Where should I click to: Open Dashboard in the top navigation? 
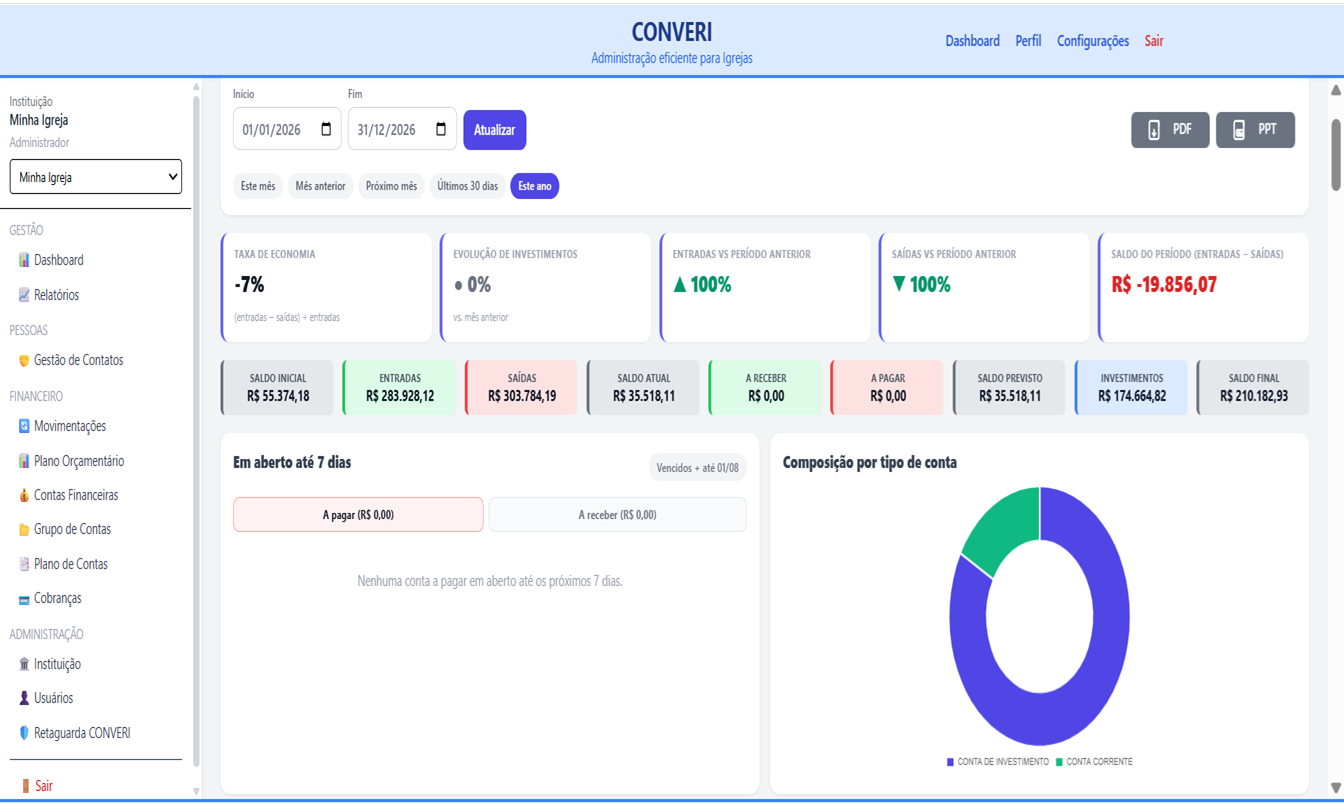coord(972,41)
